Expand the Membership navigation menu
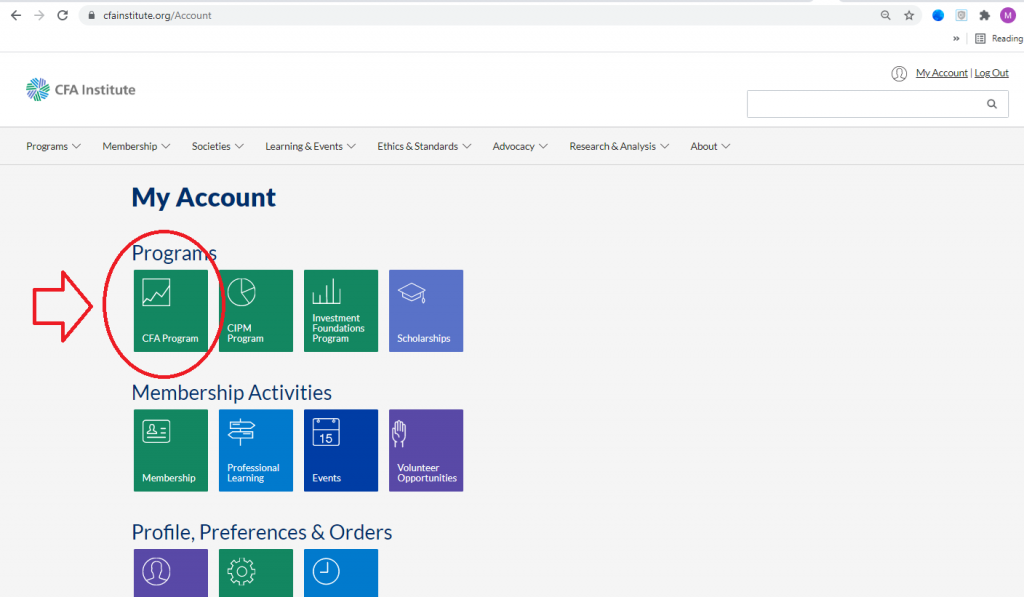 click(136, 146)
